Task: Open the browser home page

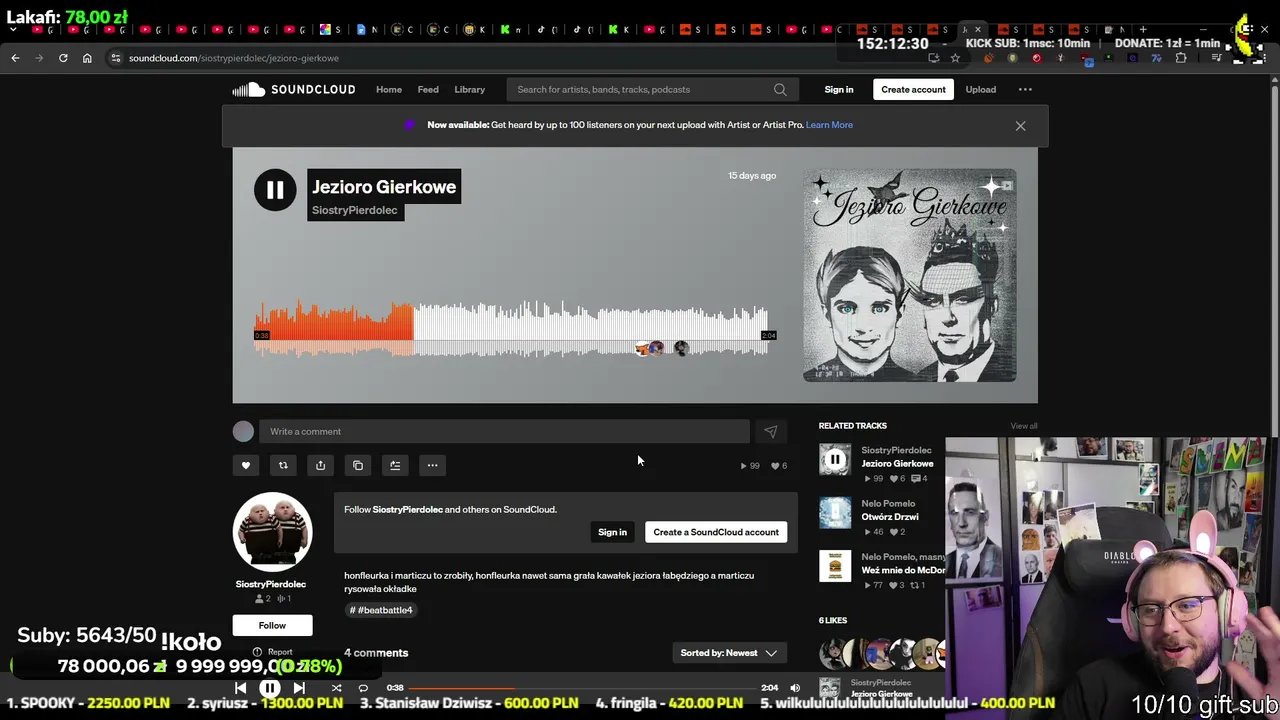Action: click(x=87, y=58)
